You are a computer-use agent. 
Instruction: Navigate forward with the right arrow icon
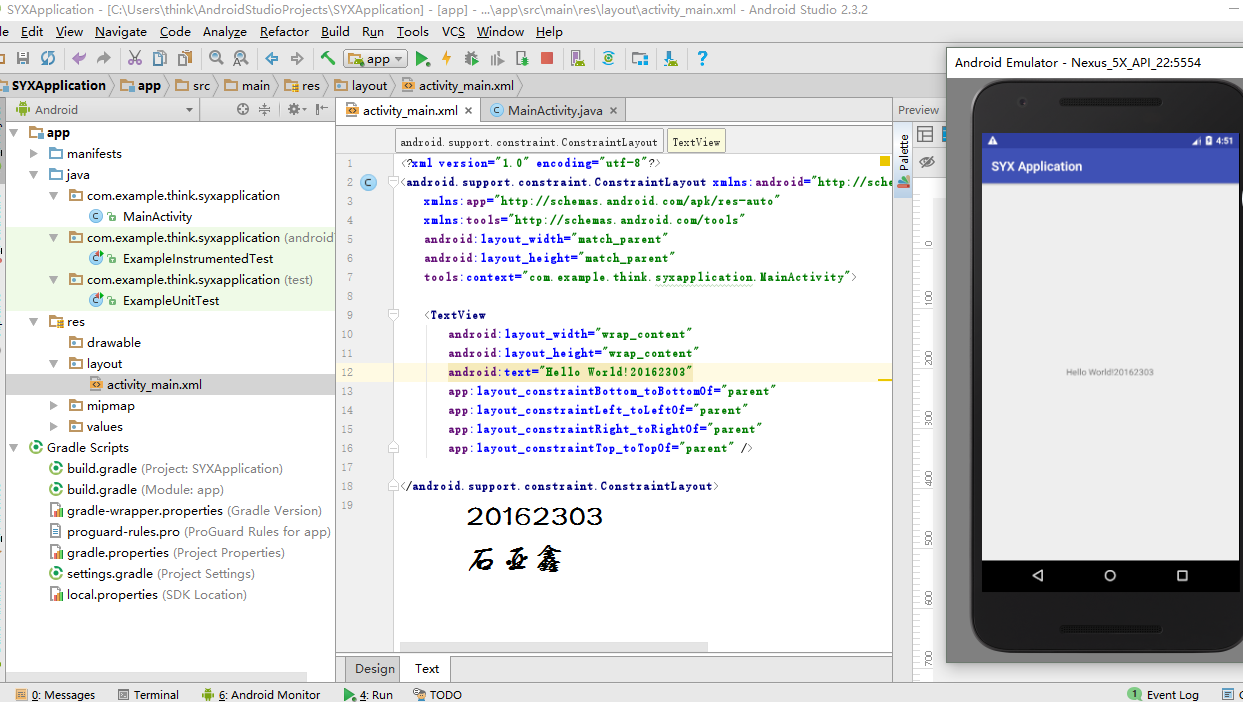[297, 58]
